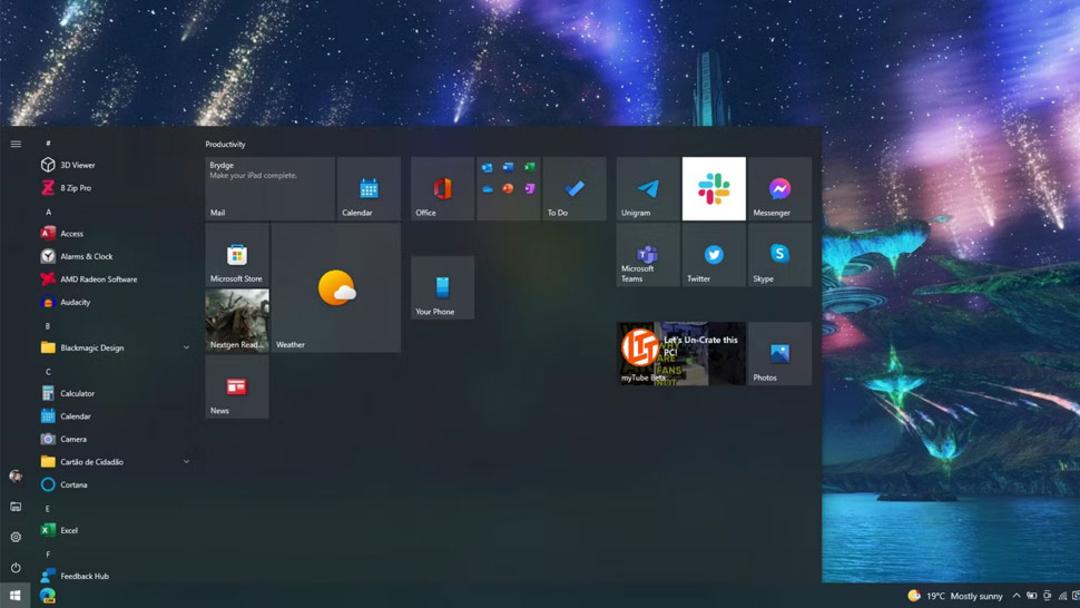Image resolution: width=1080 pixels, height=608 pixels.
Task: Launch Skype from the Start tiles
Action: 780,255
